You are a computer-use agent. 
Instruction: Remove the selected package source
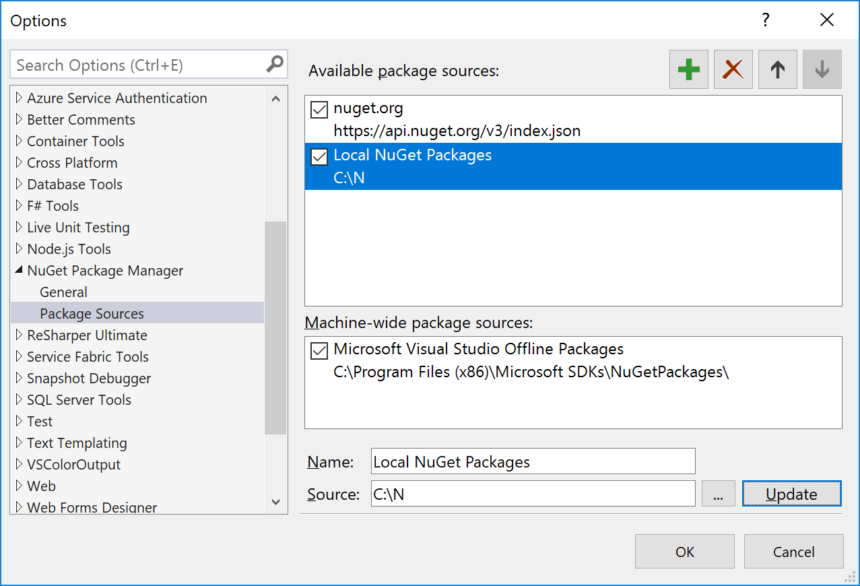tap(732, 70)
